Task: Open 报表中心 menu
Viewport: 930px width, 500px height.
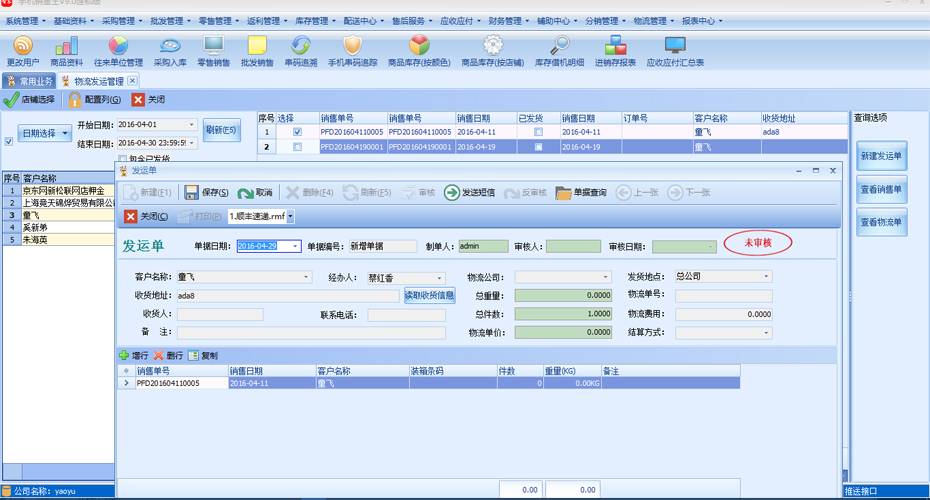Action: [x=702, y=21]
